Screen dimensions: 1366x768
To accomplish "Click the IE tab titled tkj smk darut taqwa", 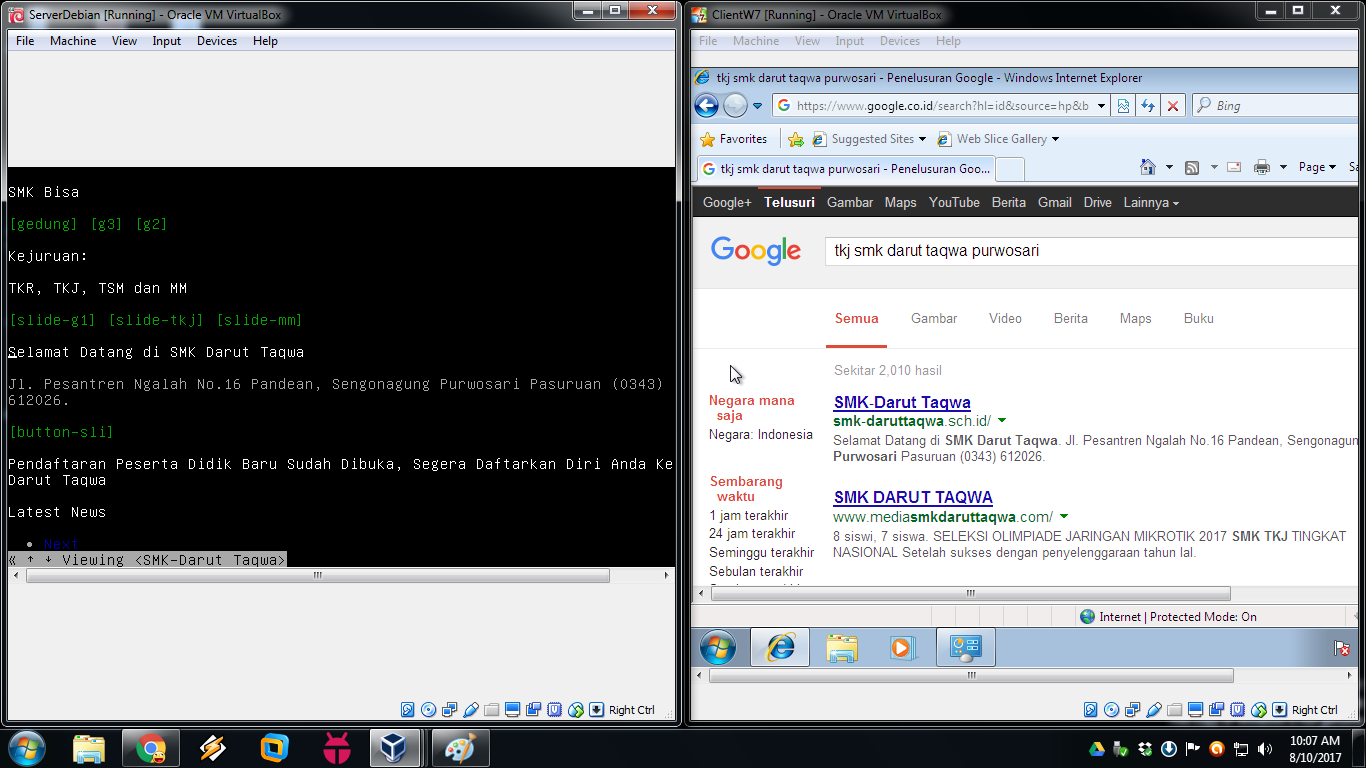I will tap(844, 168).
